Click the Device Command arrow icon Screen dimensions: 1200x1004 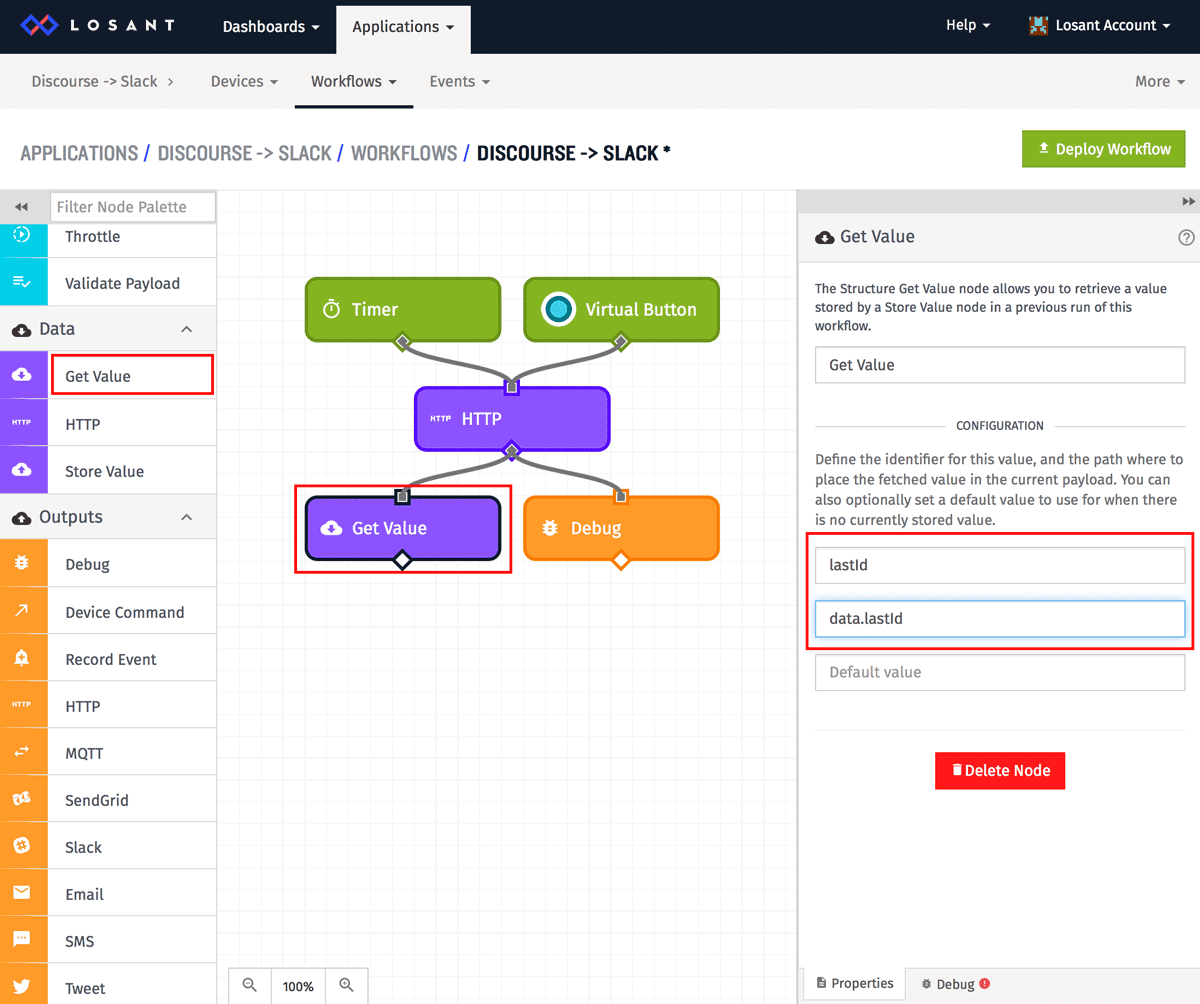[23, 612]
